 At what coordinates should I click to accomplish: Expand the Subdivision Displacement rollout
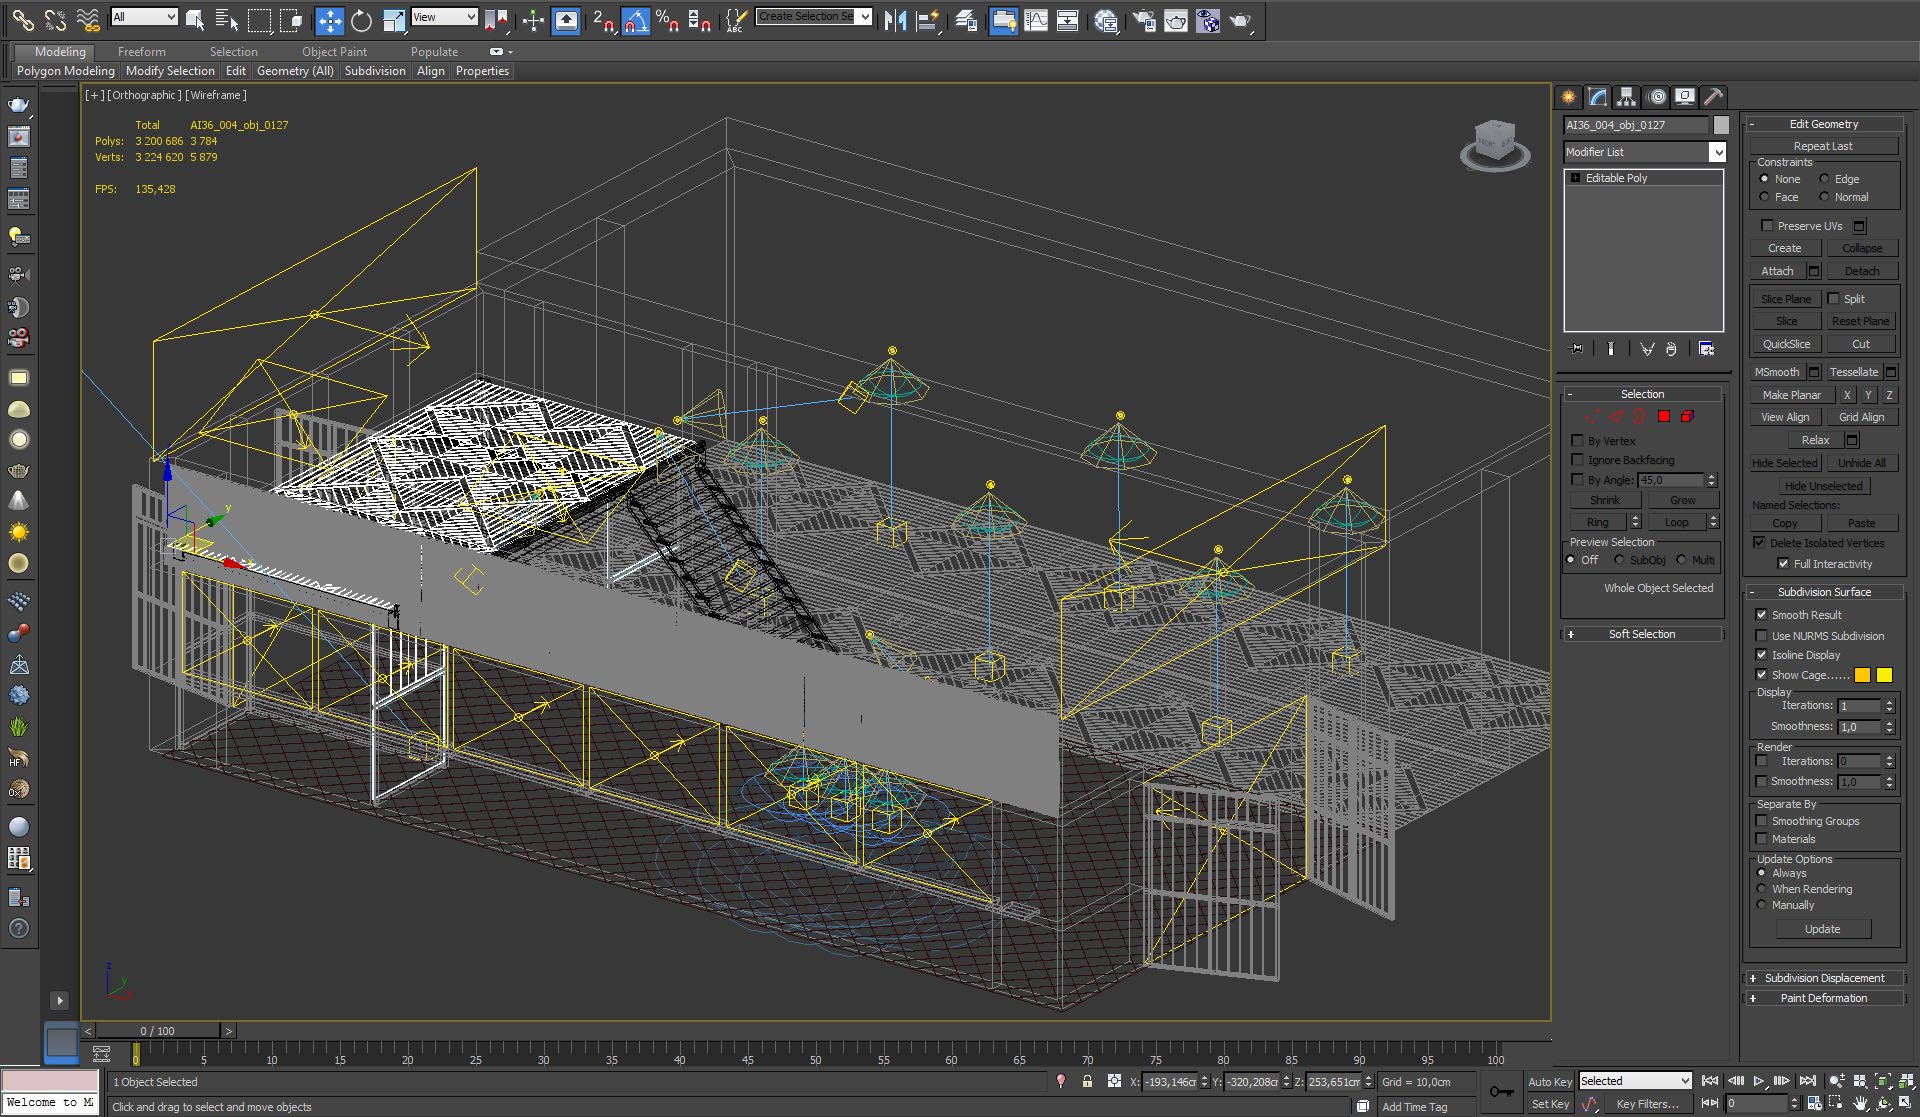click(1824, 978)
